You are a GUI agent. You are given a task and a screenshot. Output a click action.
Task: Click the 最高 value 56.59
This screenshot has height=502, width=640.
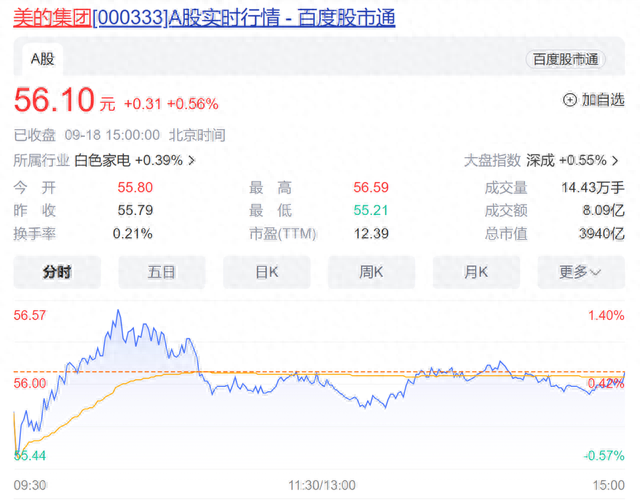coord(371,187)
